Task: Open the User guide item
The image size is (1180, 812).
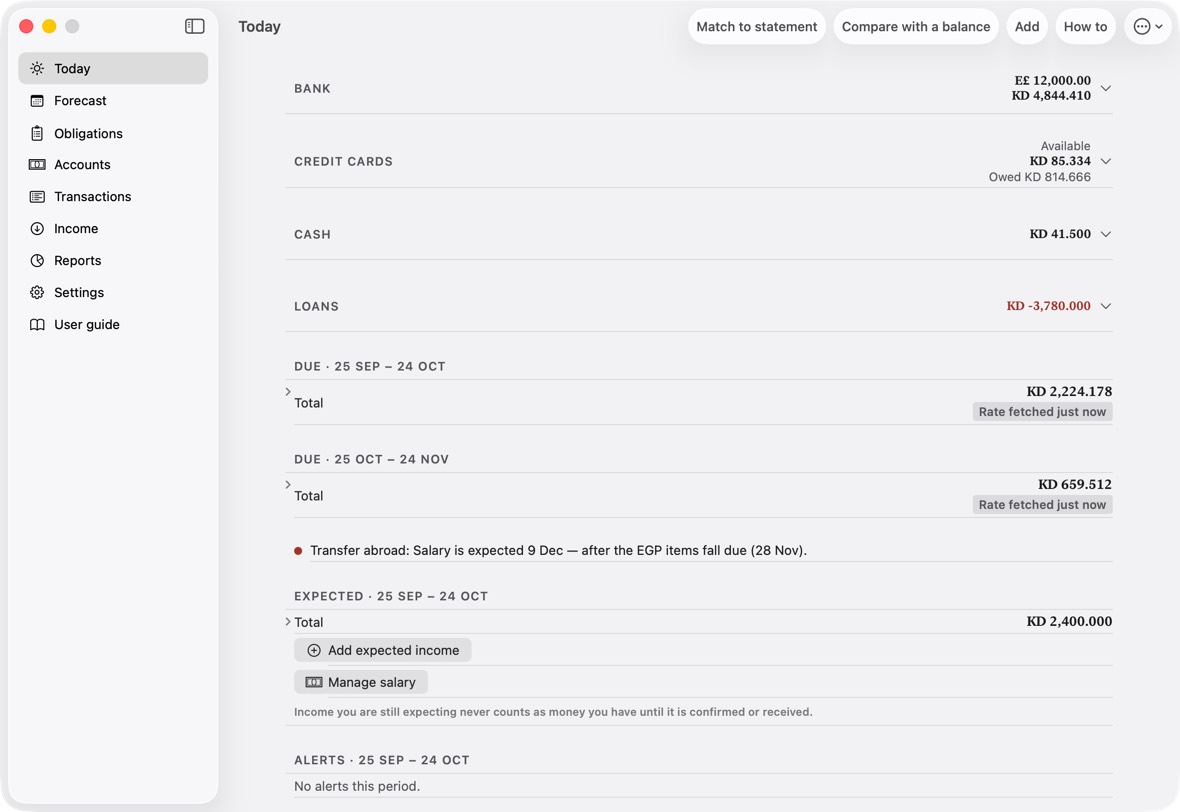Action: tap(113, 324)
